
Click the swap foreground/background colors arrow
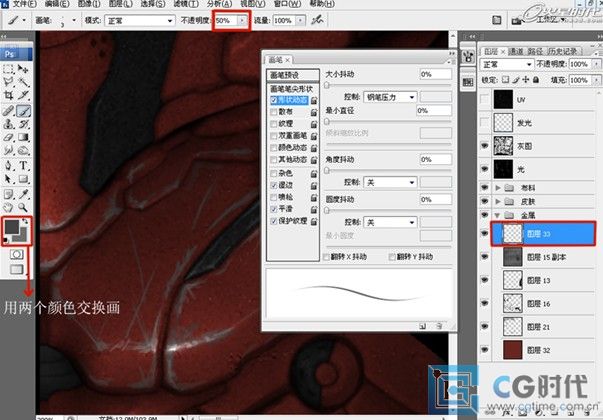tap(25, 221)
